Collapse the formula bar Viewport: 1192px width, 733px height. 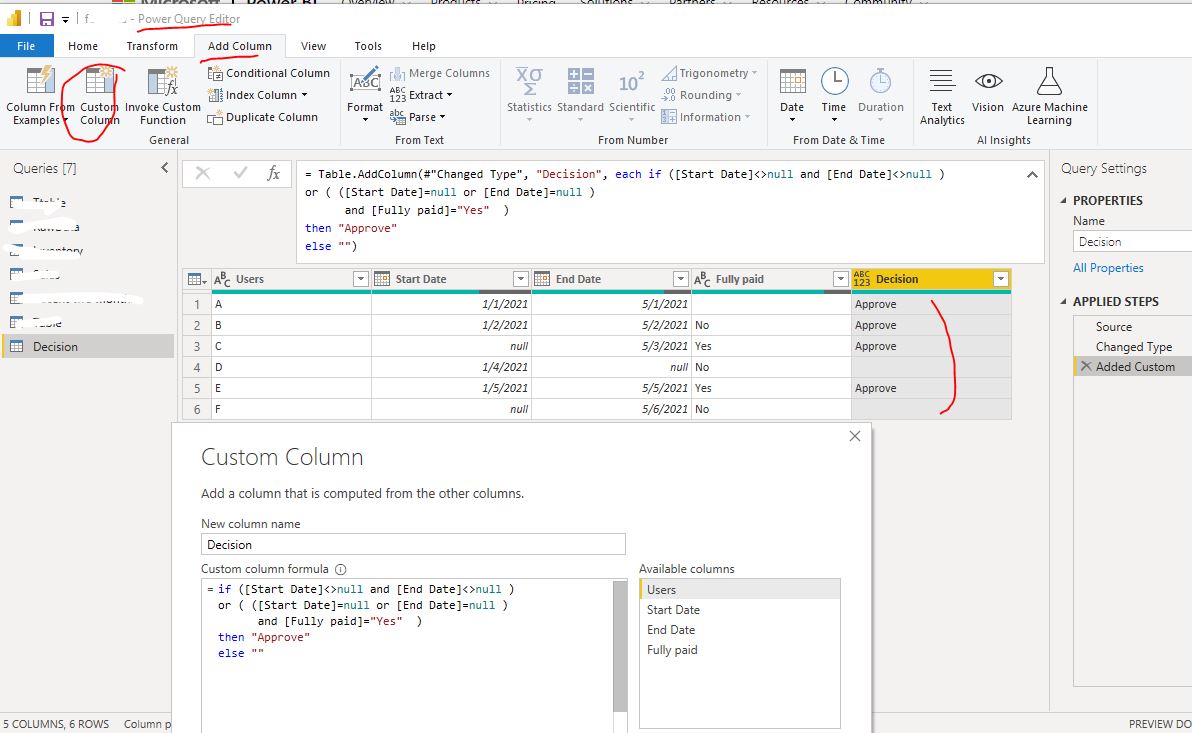click(1032, 175)
